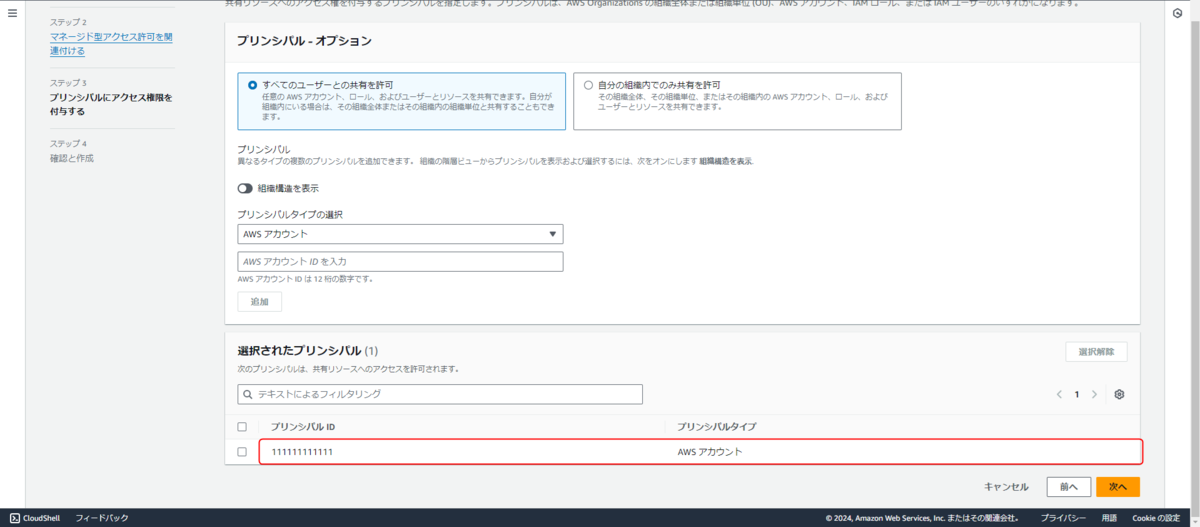The width and height of the screenshot is (1200, 527).
Task: Click フィードバック in the footer
Action: point(102,518)
